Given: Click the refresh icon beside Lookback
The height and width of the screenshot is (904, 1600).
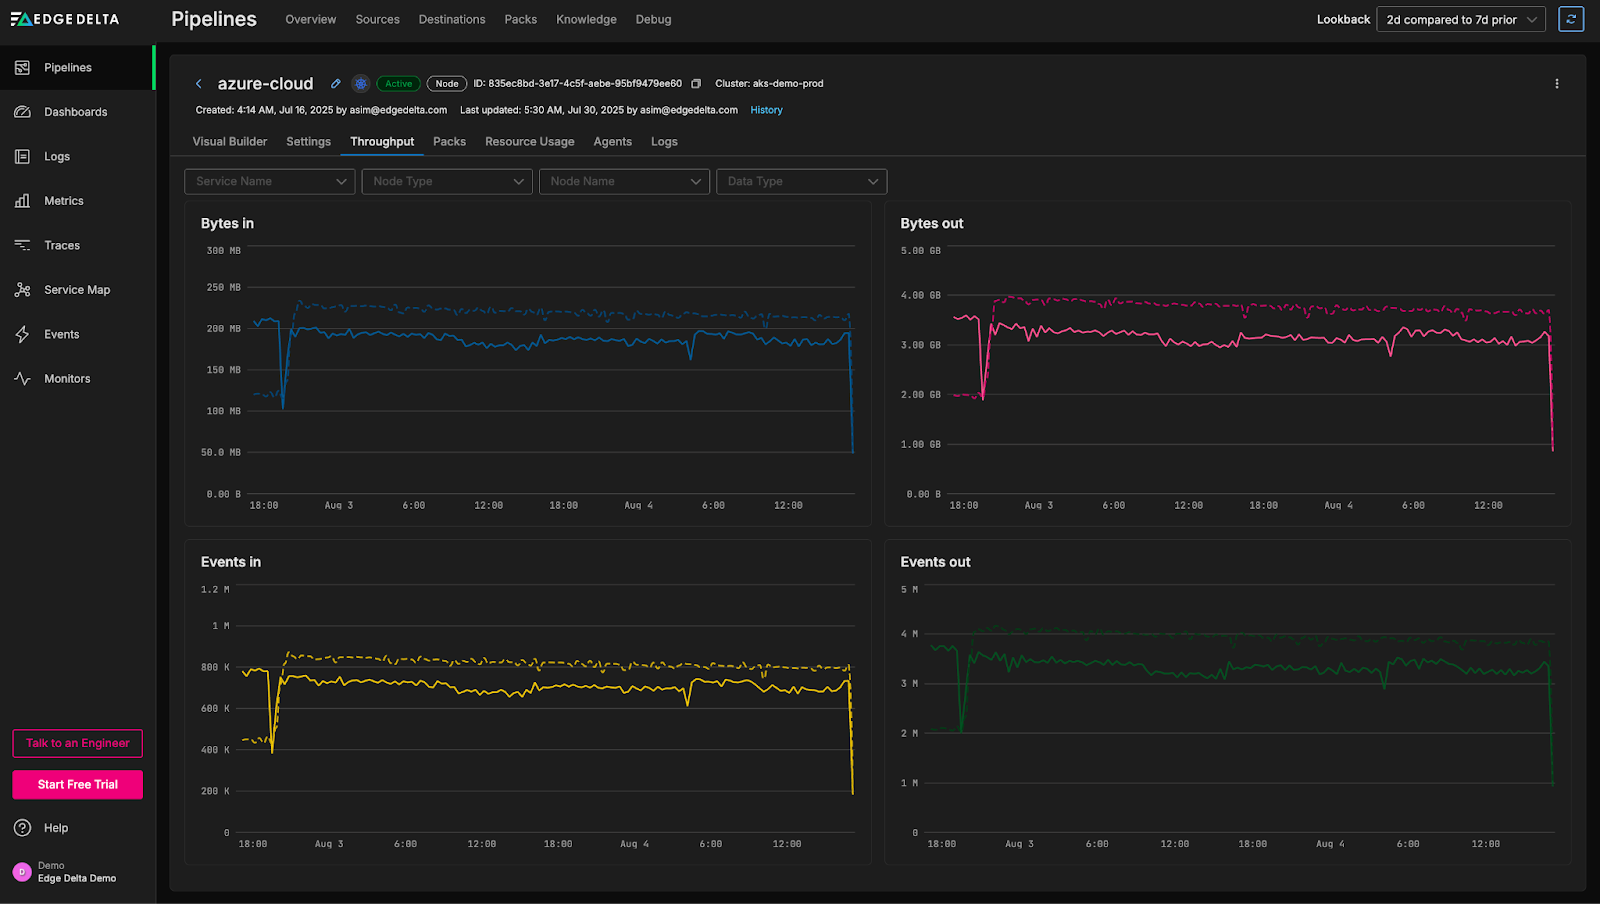Looking at the screenshot, I should pyautogui.click(x=1571, y=19).
